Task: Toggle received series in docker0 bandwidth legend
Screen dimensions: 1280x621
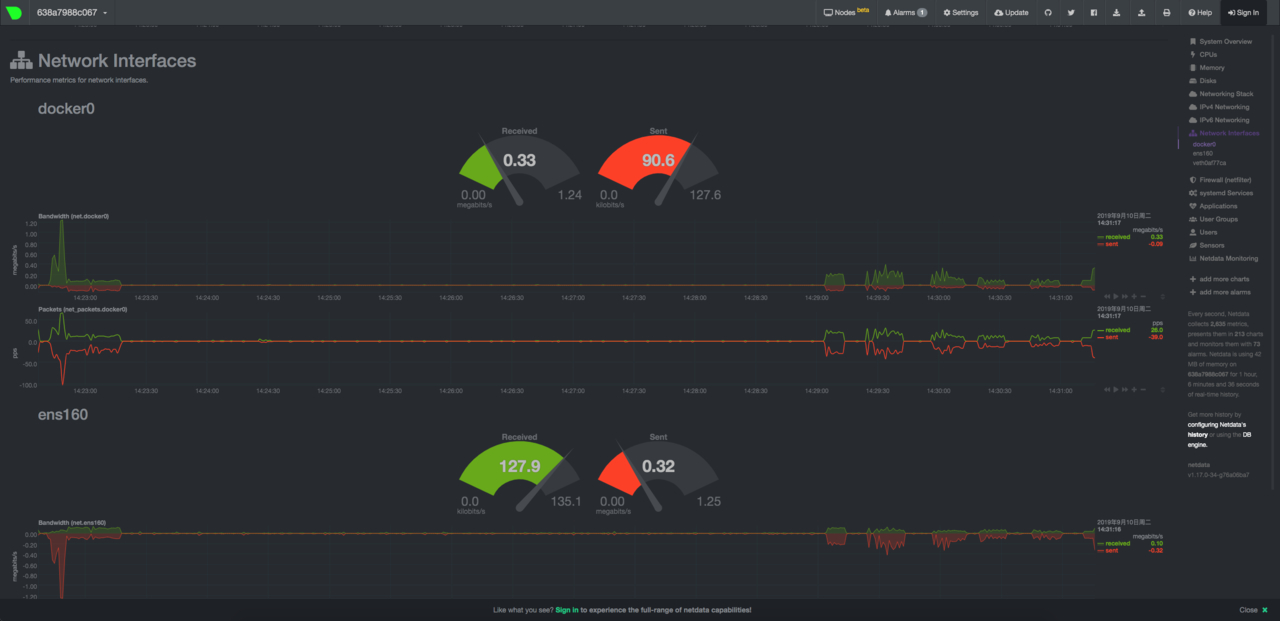Action: tap(1115, 237)
